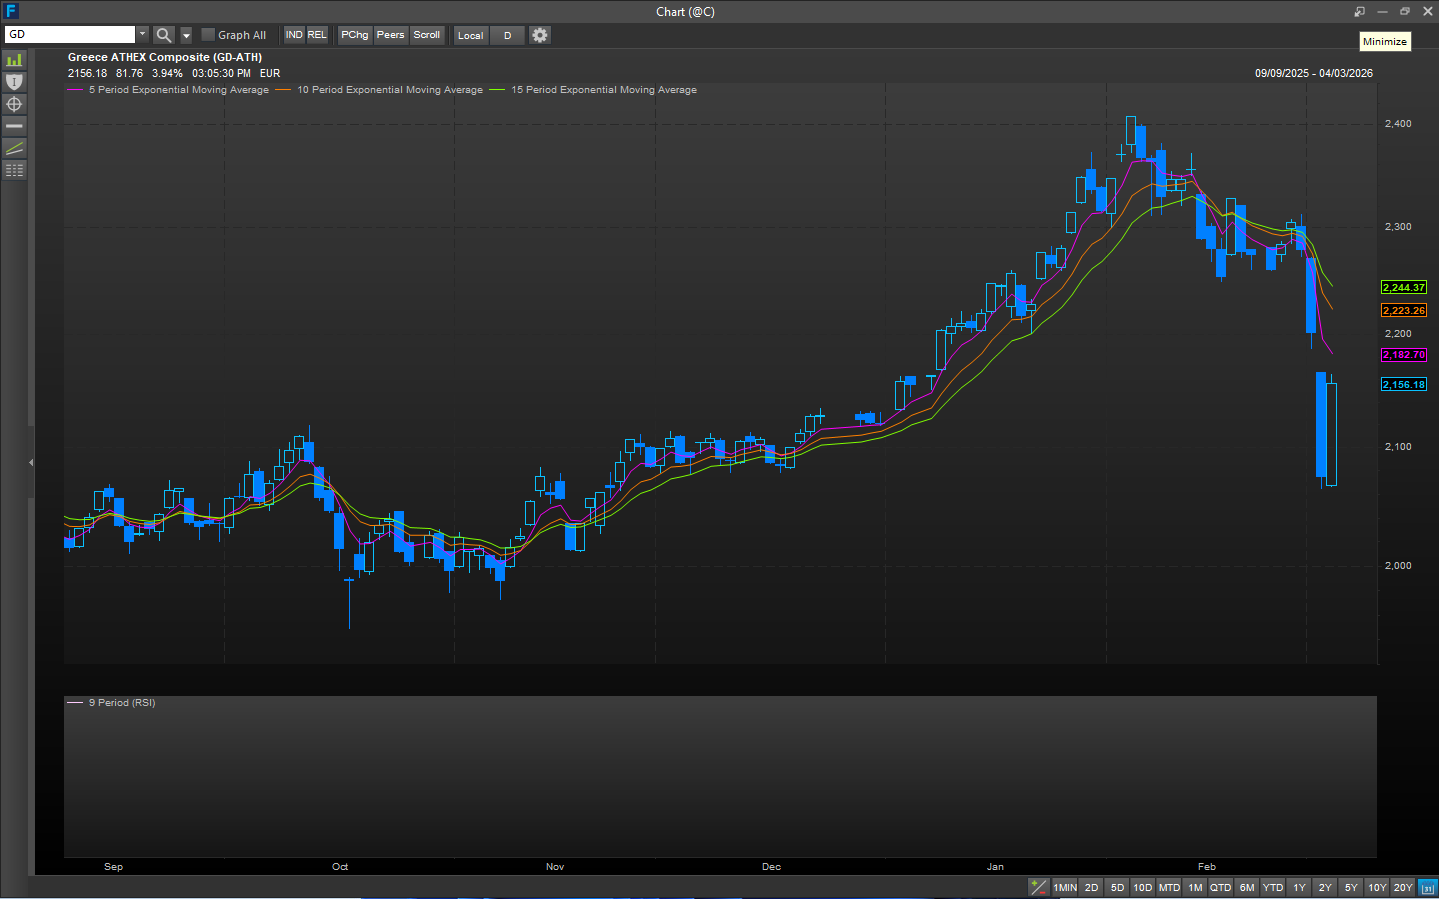Click the magnifier symbol search icon
Screen dimensions: 1439x899
coord(164,35)
